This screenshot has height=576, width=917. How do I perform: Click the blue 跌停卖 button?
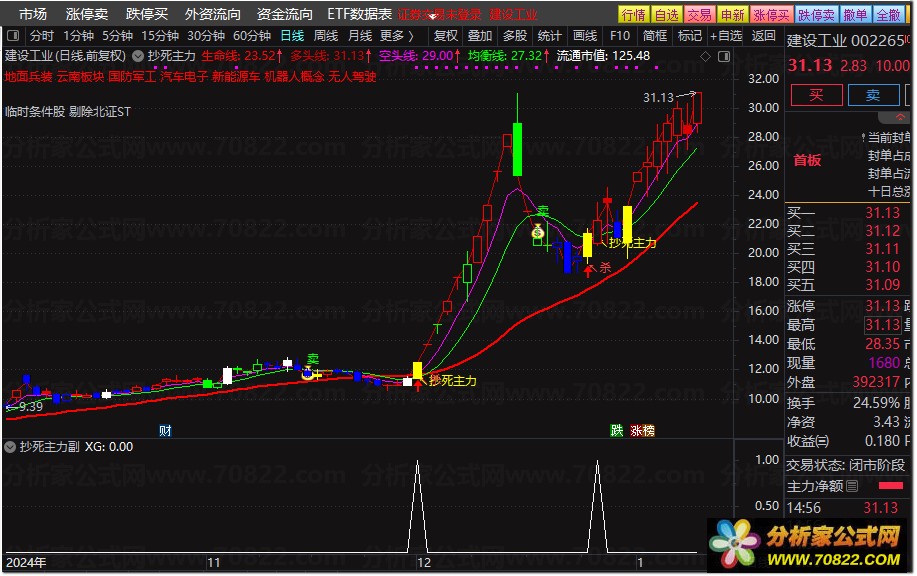(x=816, y=15)
